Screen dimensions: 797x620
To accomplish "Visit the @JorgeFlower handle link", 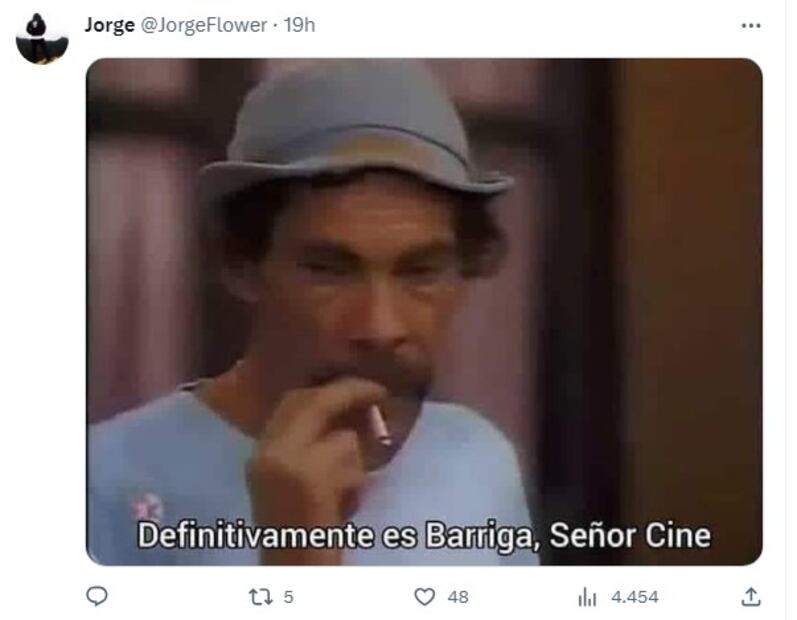I will click(203, 25).
